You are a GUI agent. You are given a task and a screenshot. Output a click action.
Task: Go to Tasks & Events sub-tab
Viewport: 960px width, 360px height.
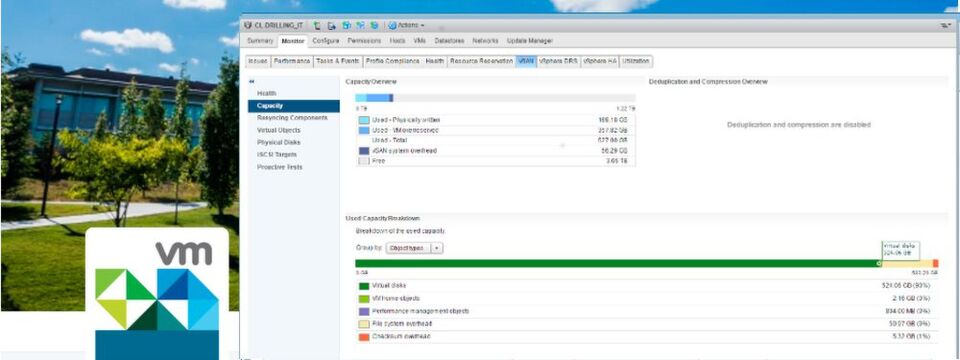click(x=337, y=61)
